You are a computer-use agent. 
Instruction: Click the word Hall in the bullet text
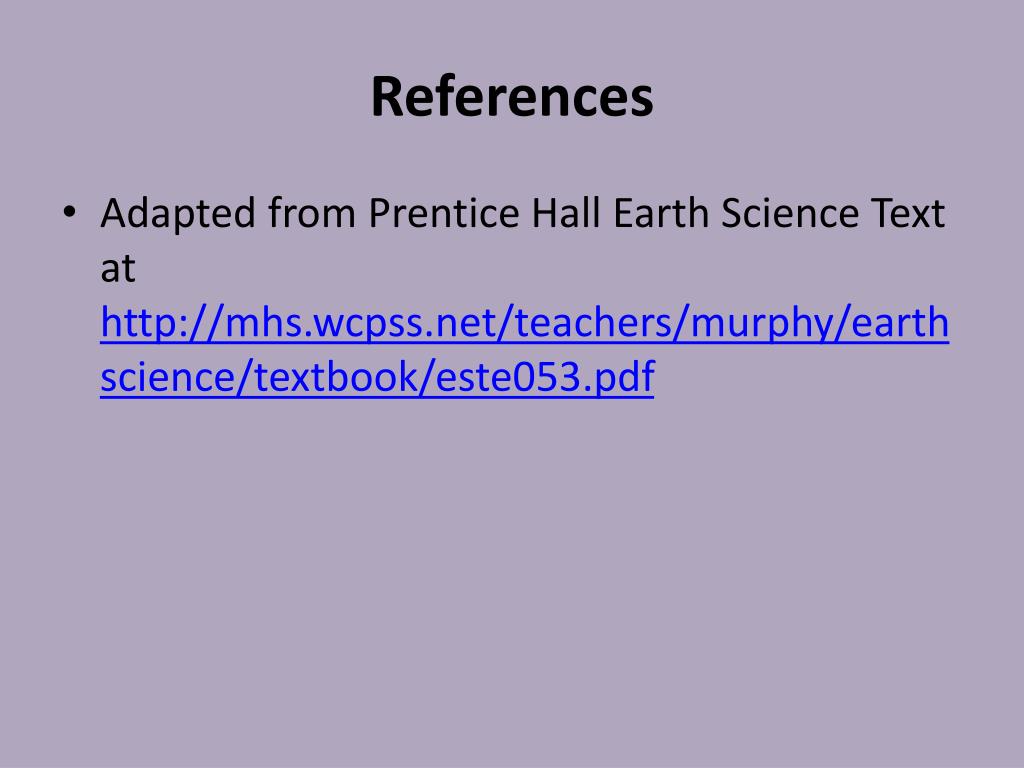coord(566,212)
